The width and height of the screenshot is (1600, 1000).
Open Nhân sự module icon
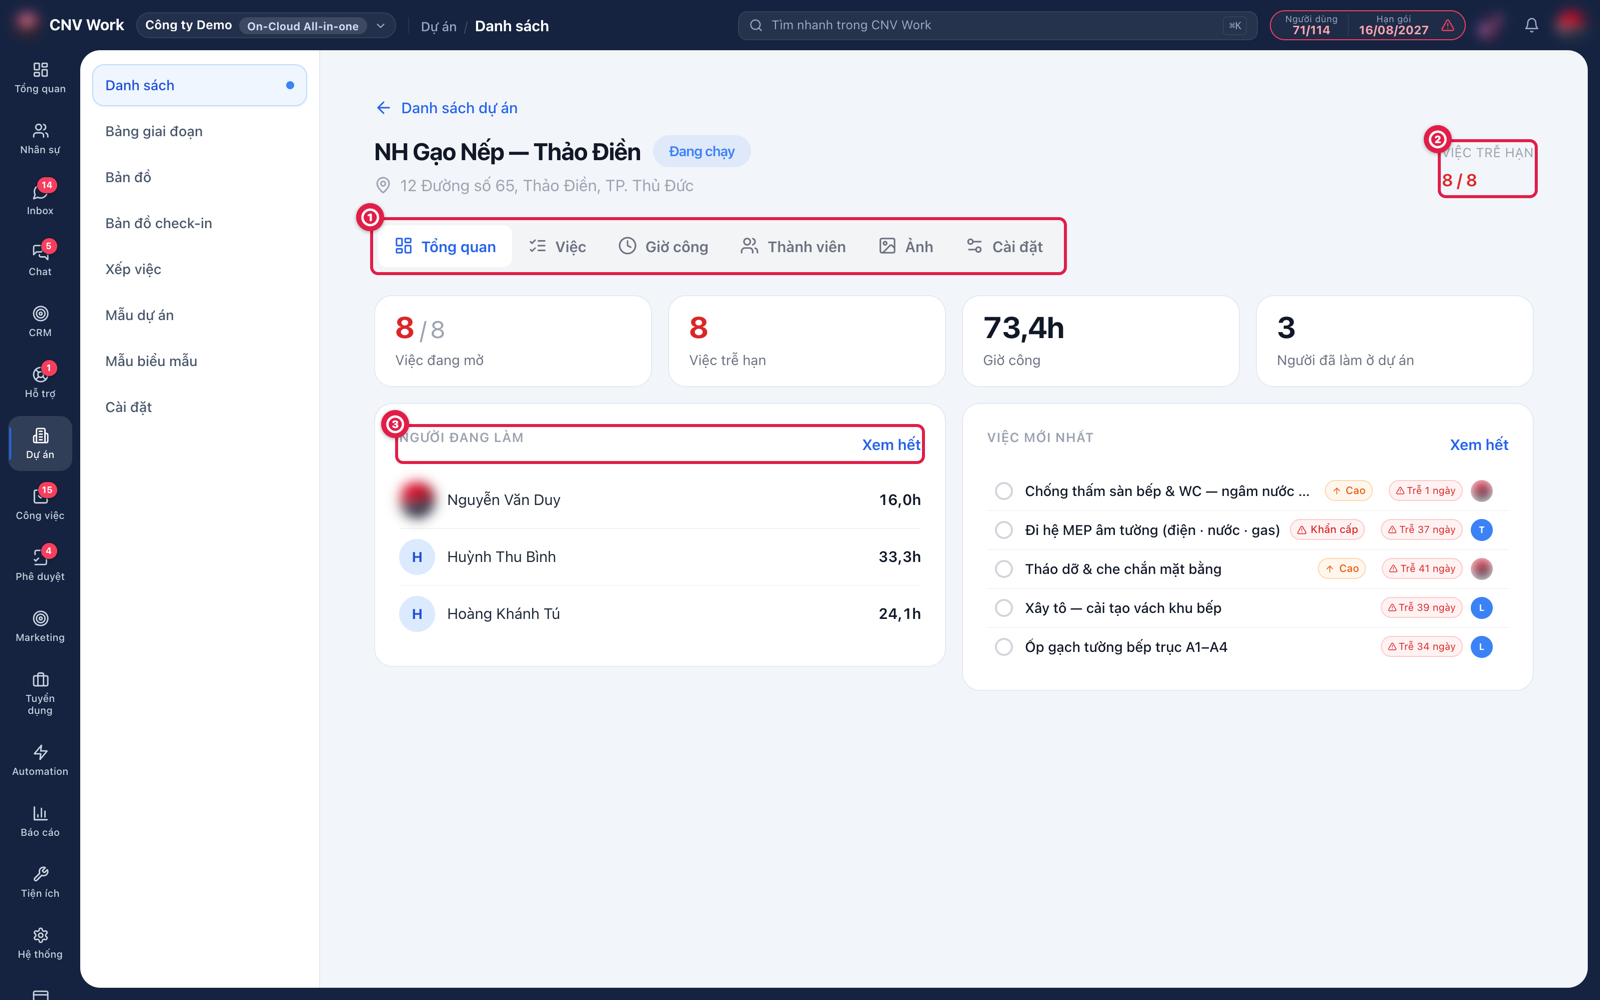tap(40, 139)
